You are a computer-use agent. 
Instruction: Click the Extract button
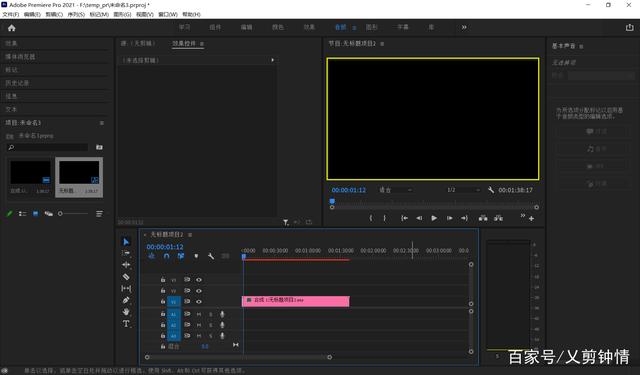click(x=498, y=218)
